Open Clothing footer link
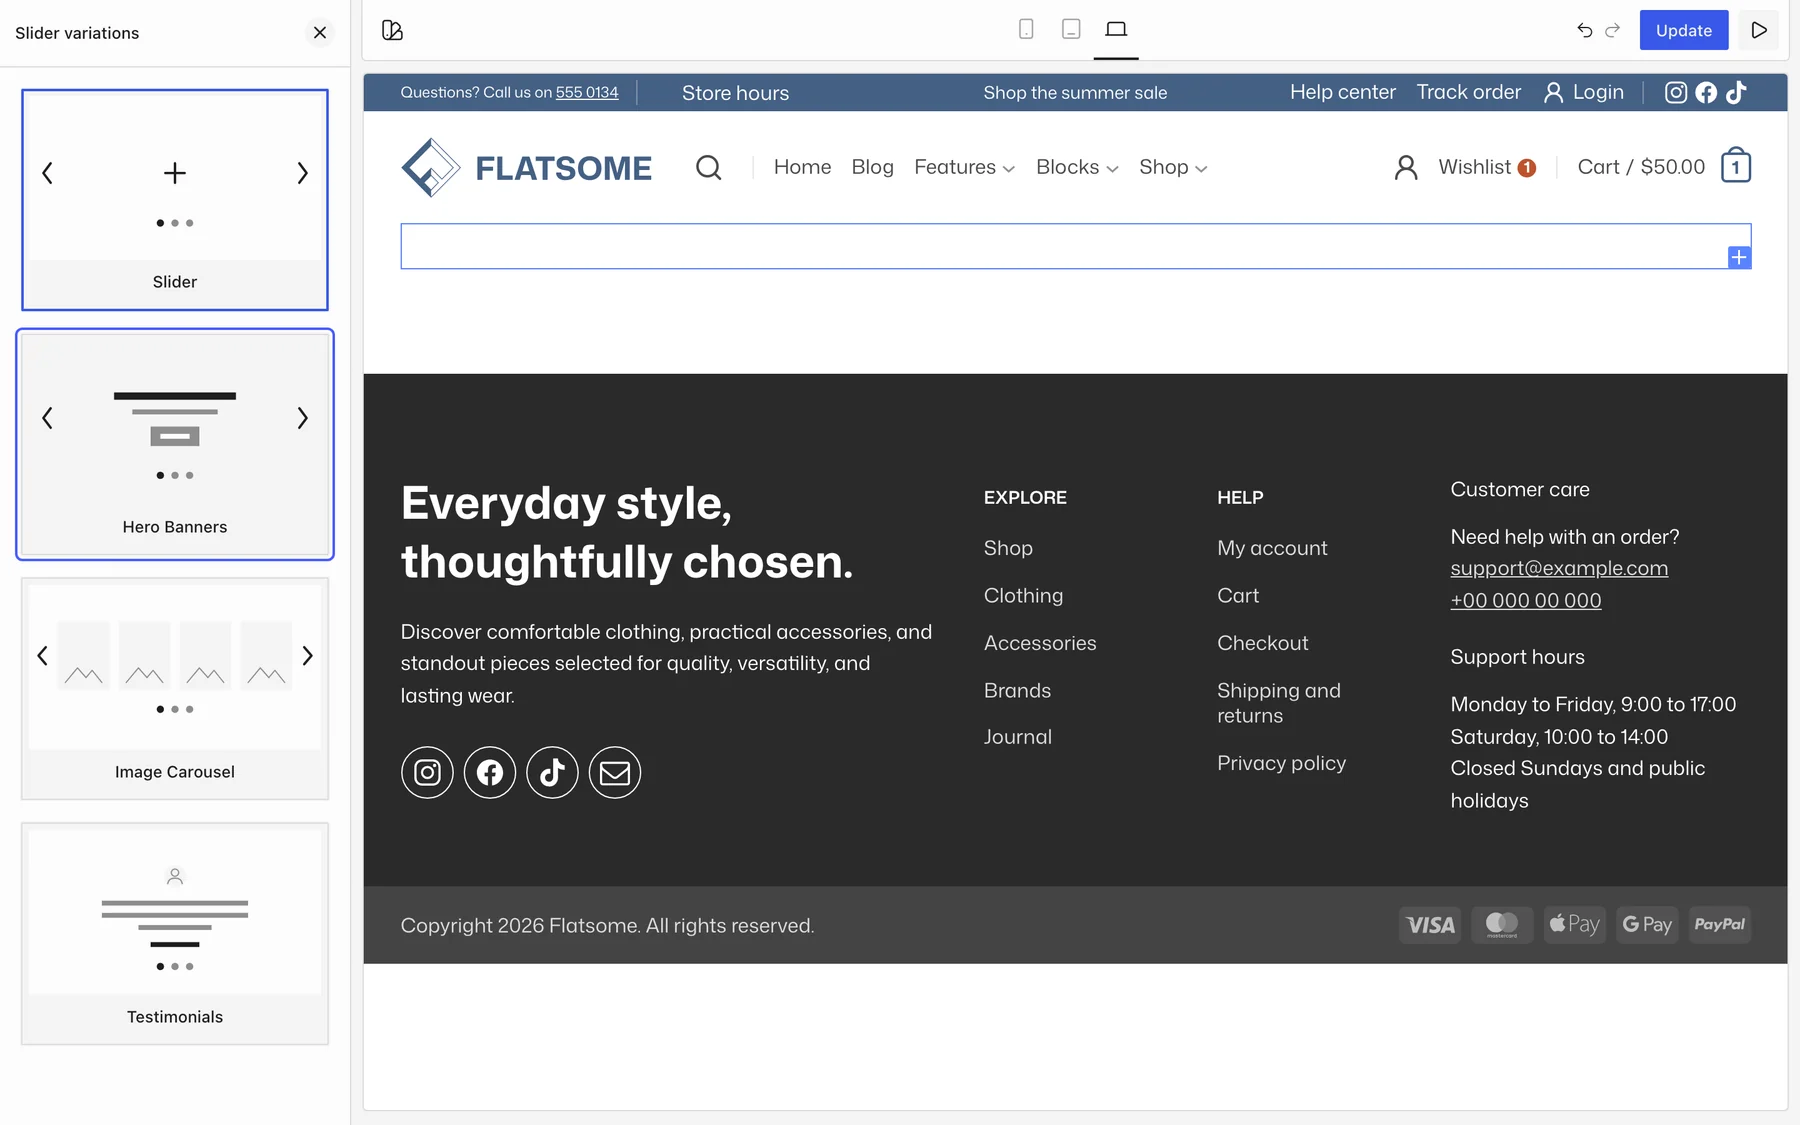The height and width of the screenshot is (1125, 1800). tap(1023, 595)
